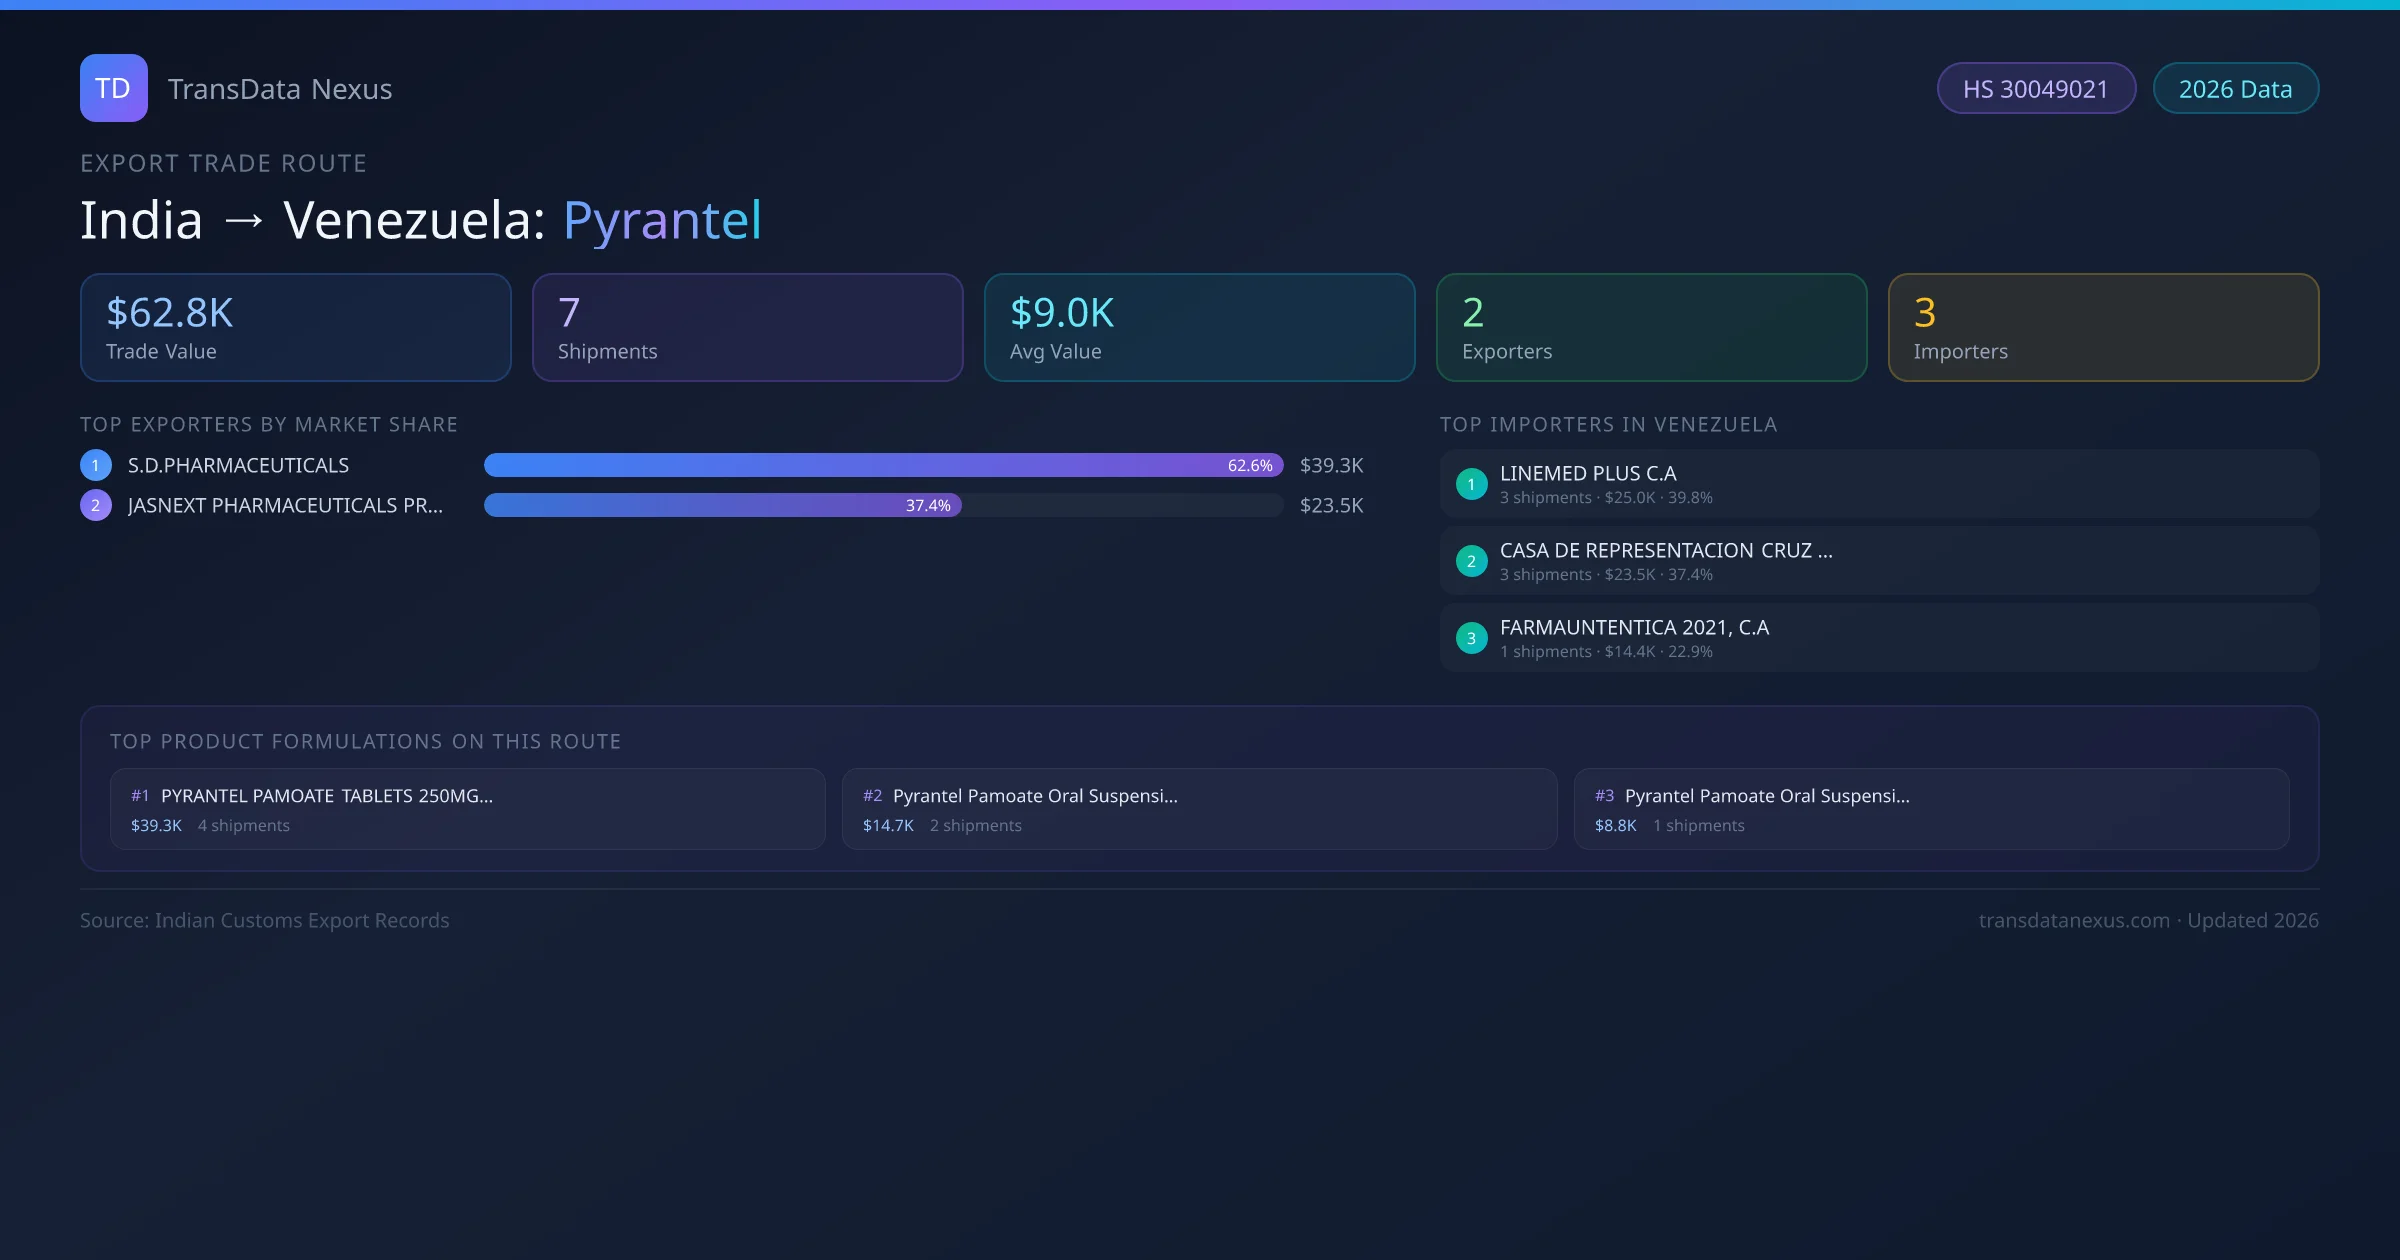This screenshot has height=1260, width=2400.
Task: Open the $62.8K Trade Value card
Action: (x=295, y=328)
